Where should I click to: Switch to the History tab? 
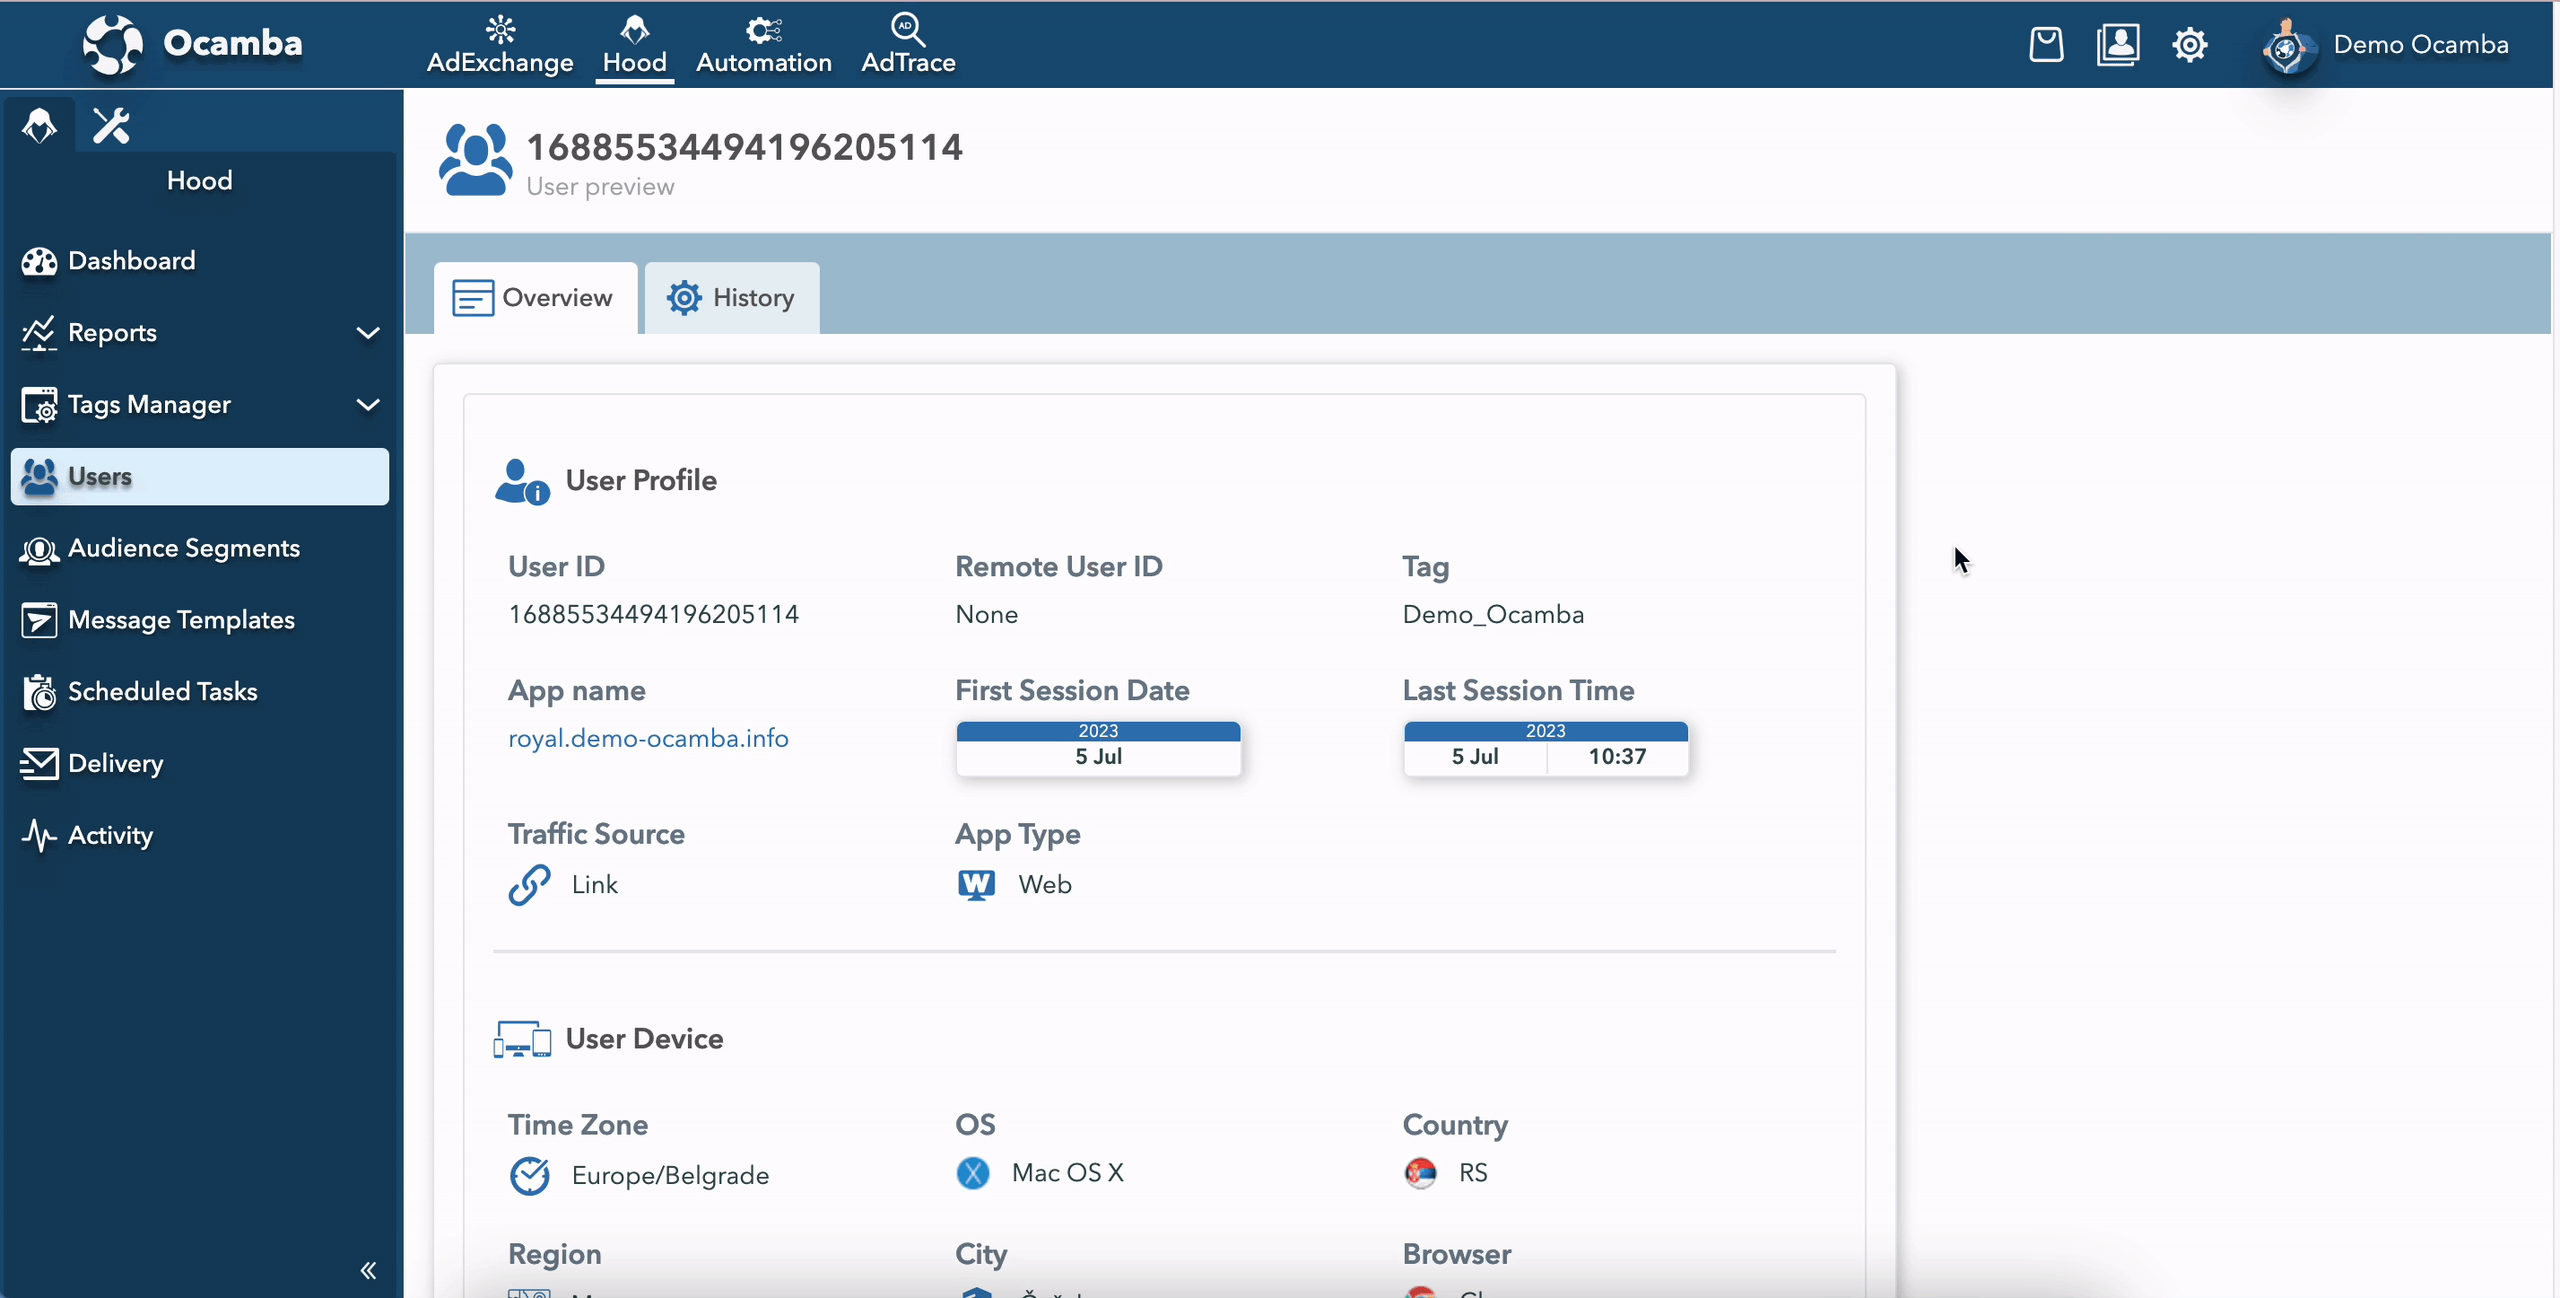pyautogui.click(x=730, y=296)
